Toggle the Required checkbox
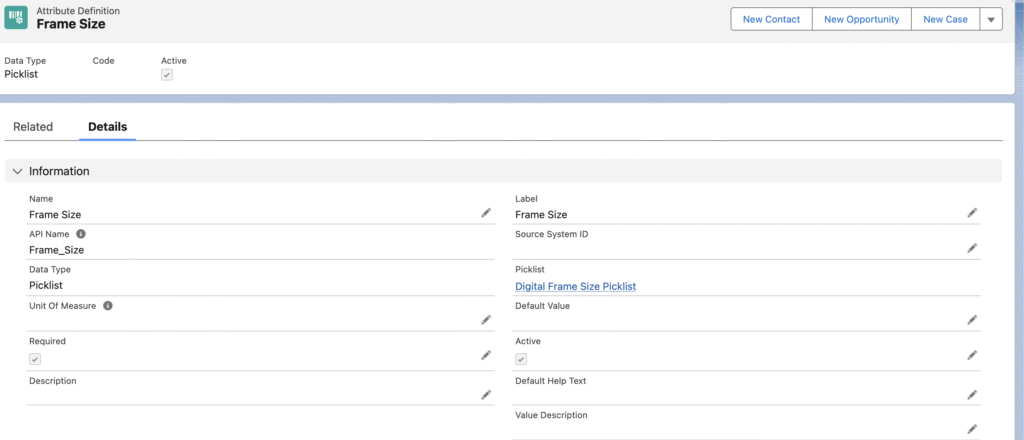Screen dimensions: 1024x440 click(x=35, y=359)
